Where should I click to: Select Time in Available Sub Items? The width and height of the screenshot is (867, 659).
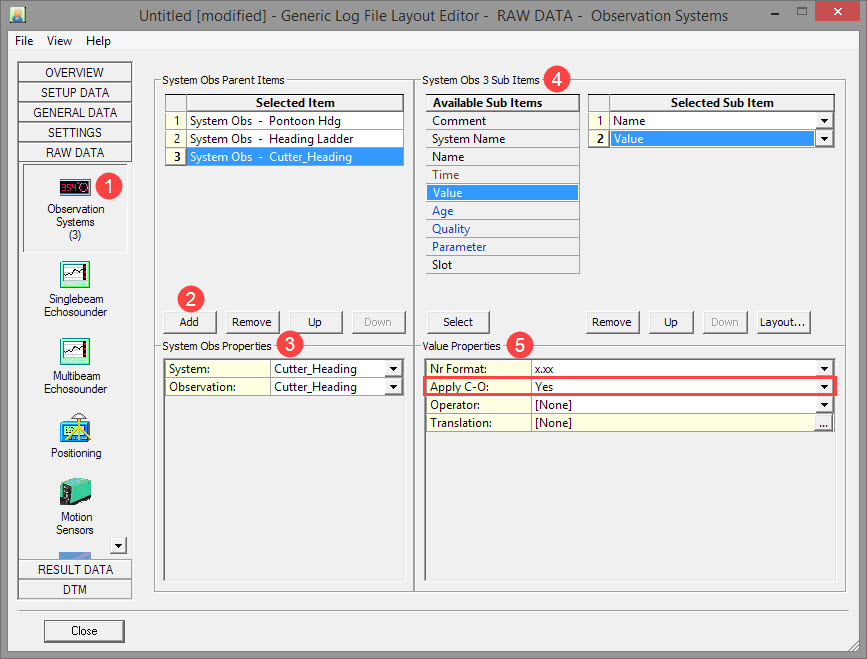pyautogui.click(x=502, y=175)
